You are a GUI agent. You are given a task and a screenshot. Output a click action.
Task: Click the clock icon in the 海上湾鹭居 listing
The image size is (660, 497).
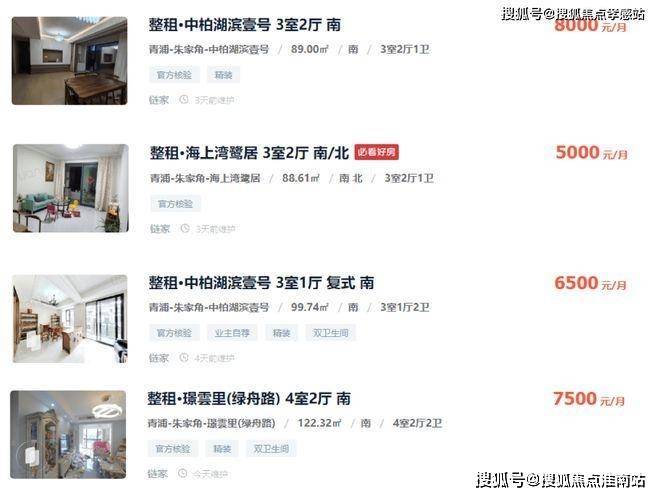point(185,229)
